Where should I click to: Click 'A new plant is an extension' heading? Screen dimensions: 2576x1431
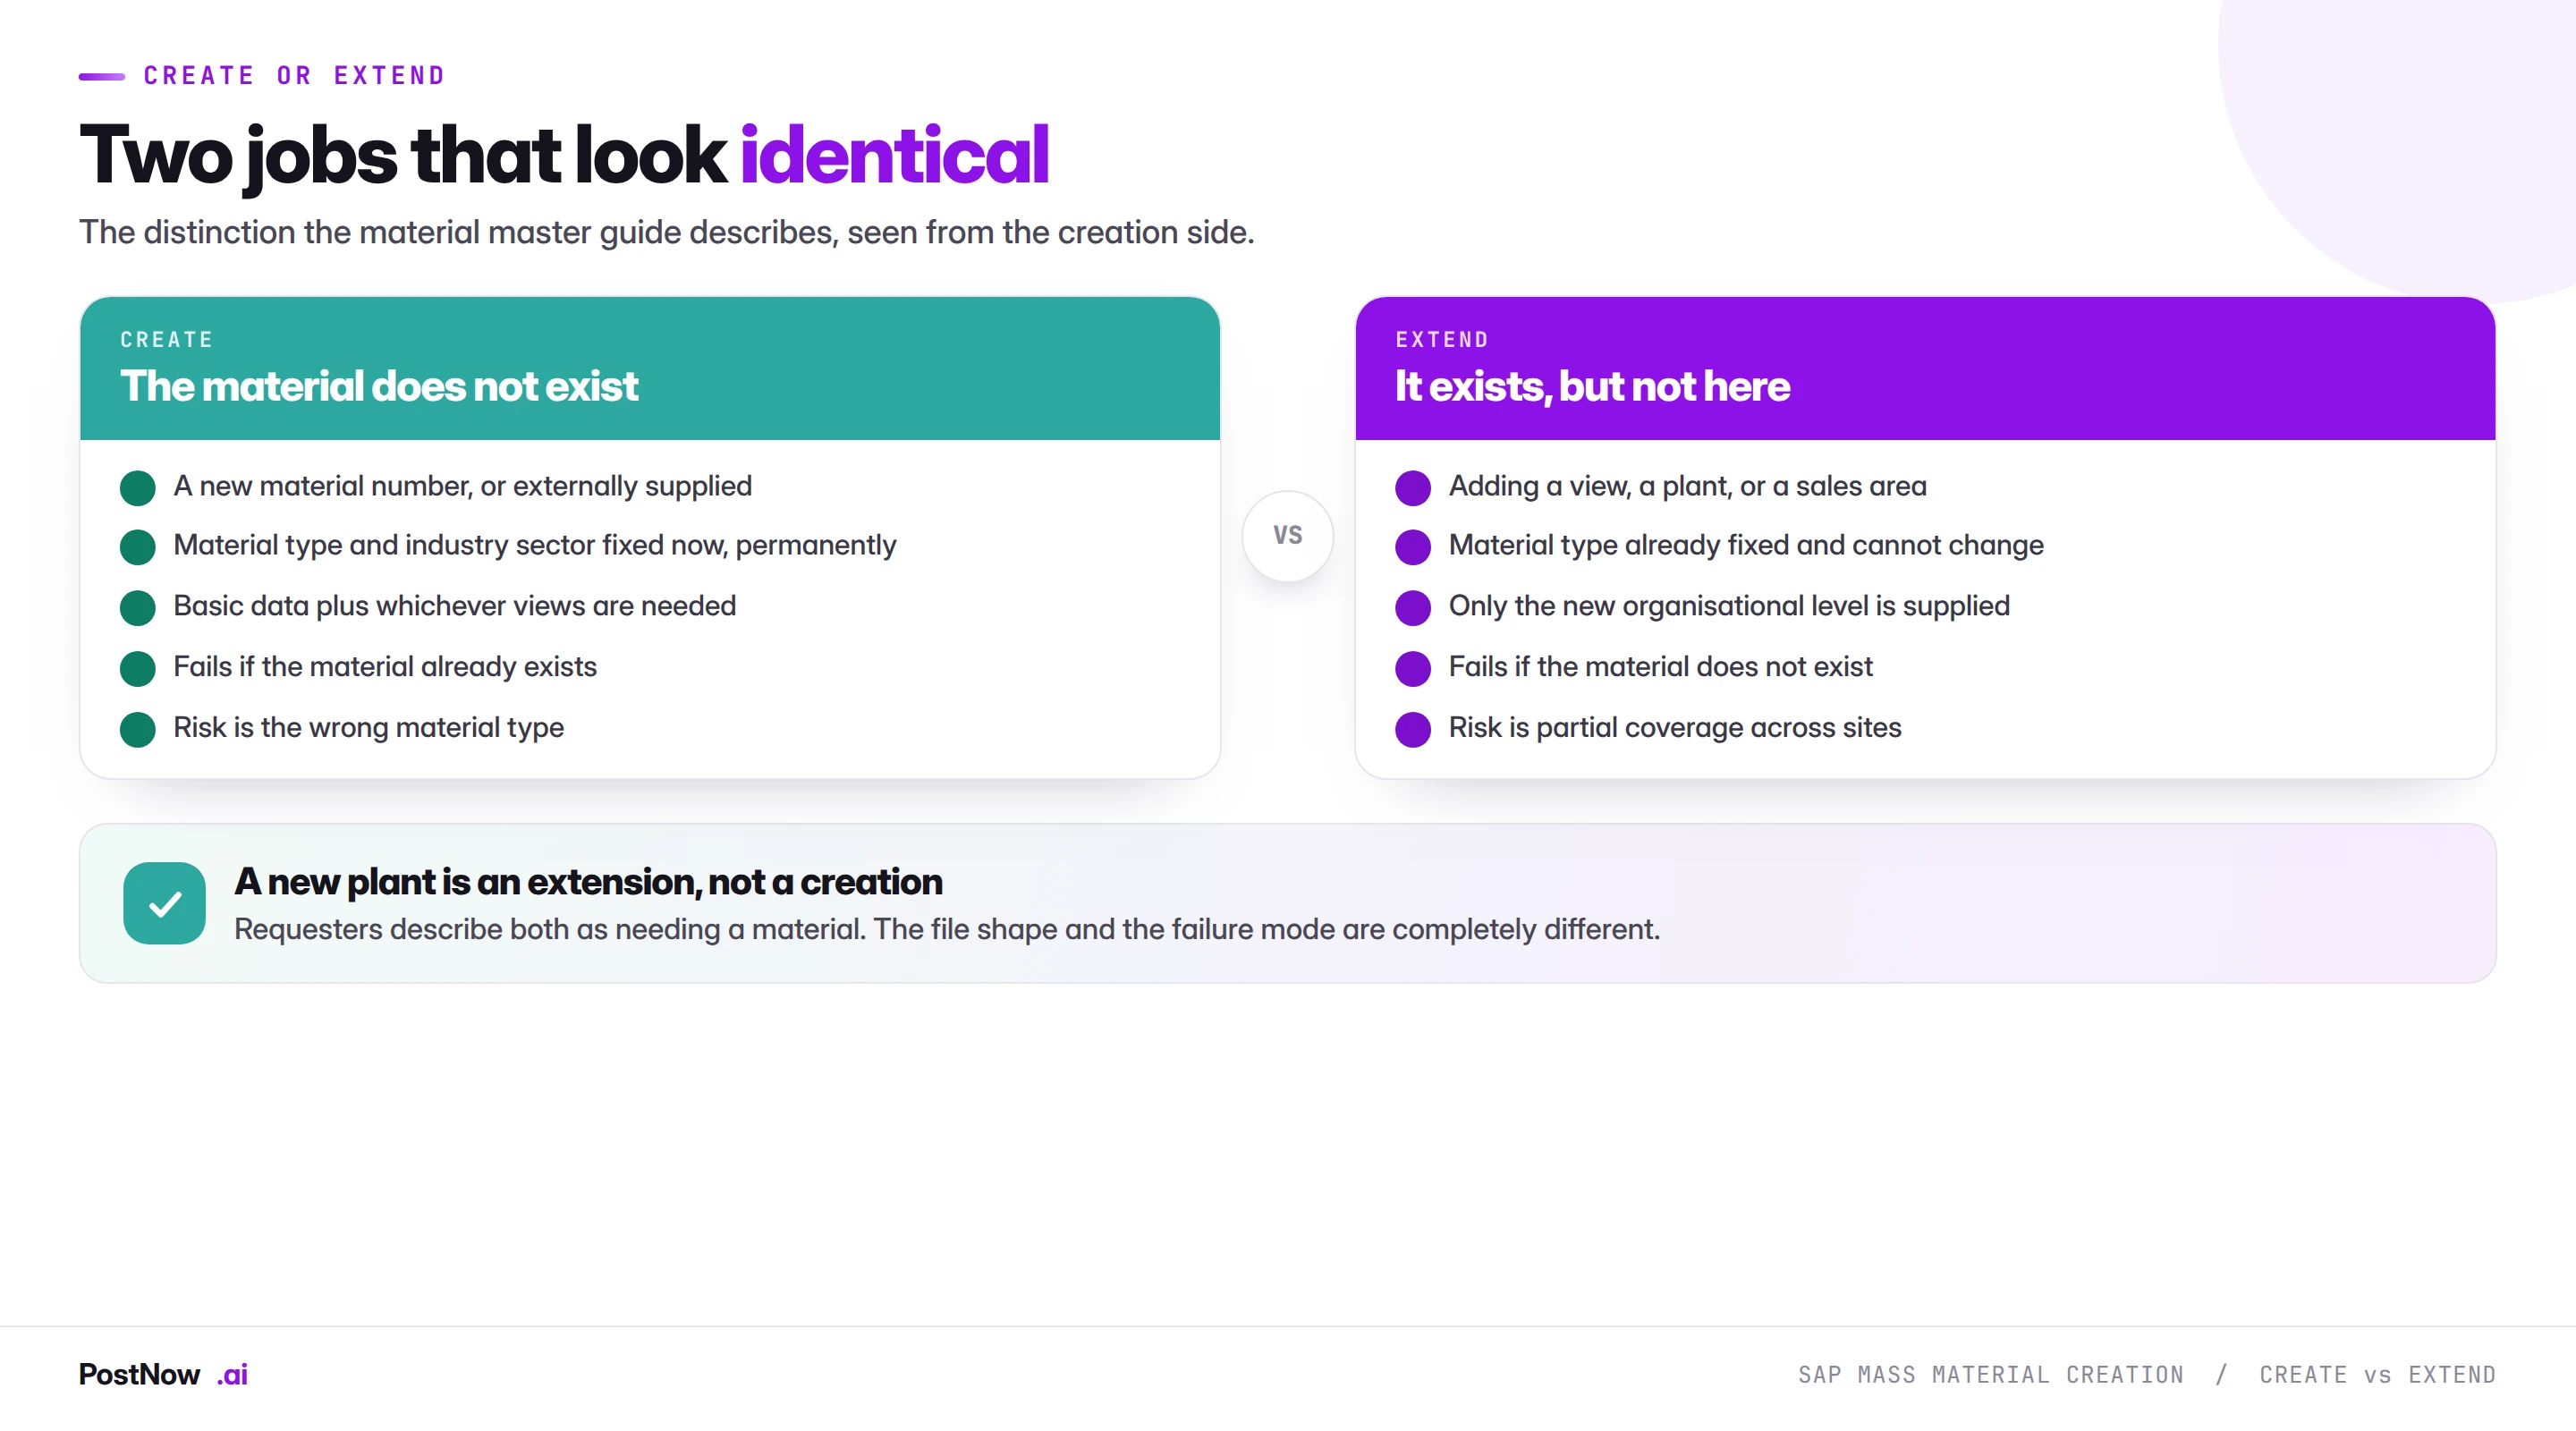[588, 881]
